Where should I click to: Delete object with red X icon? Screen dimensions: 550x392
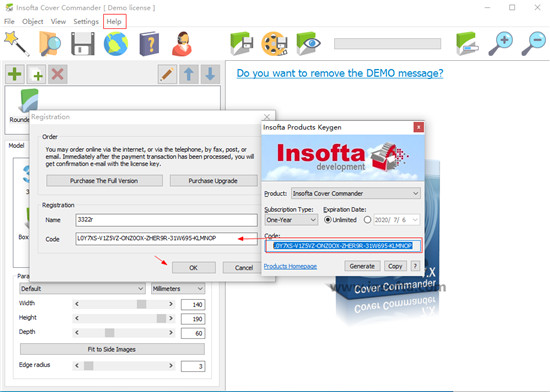(x=58, y=74)
